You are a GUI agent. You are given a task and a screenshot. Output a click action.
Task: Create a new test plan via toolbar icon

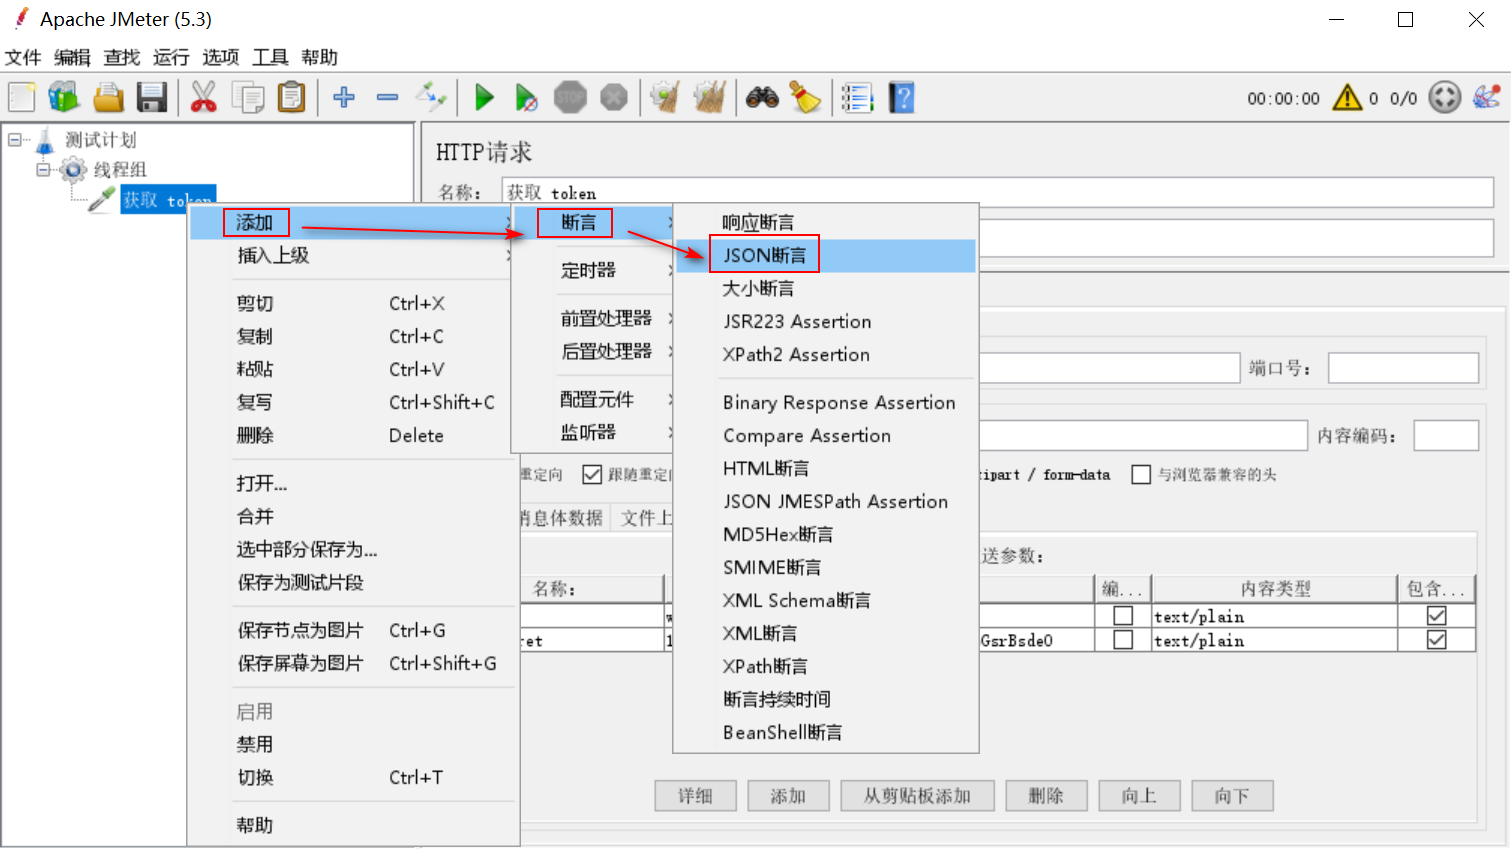coord(22,97)
